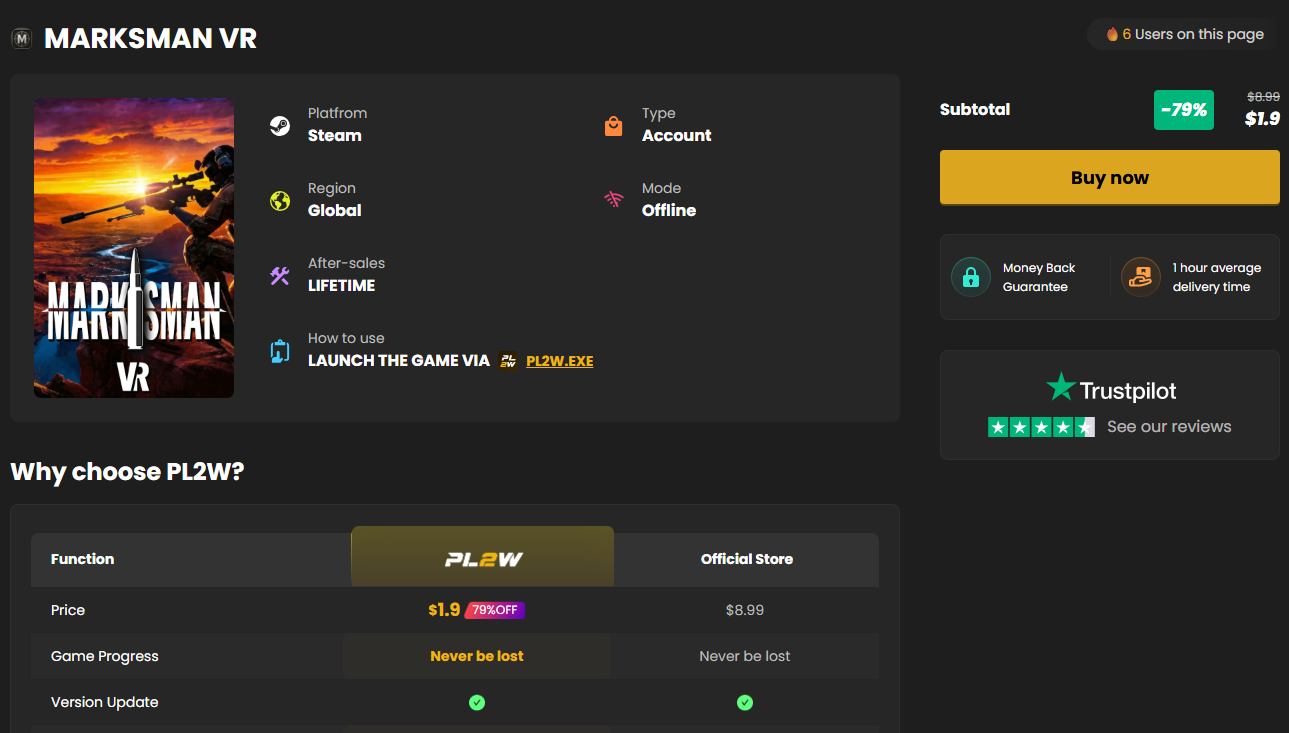Click the Marksman VR logo beside the title
Image resolution: width=1289 pixels, height=733 pixels.
pyautogui.click(x=22, y=39)
